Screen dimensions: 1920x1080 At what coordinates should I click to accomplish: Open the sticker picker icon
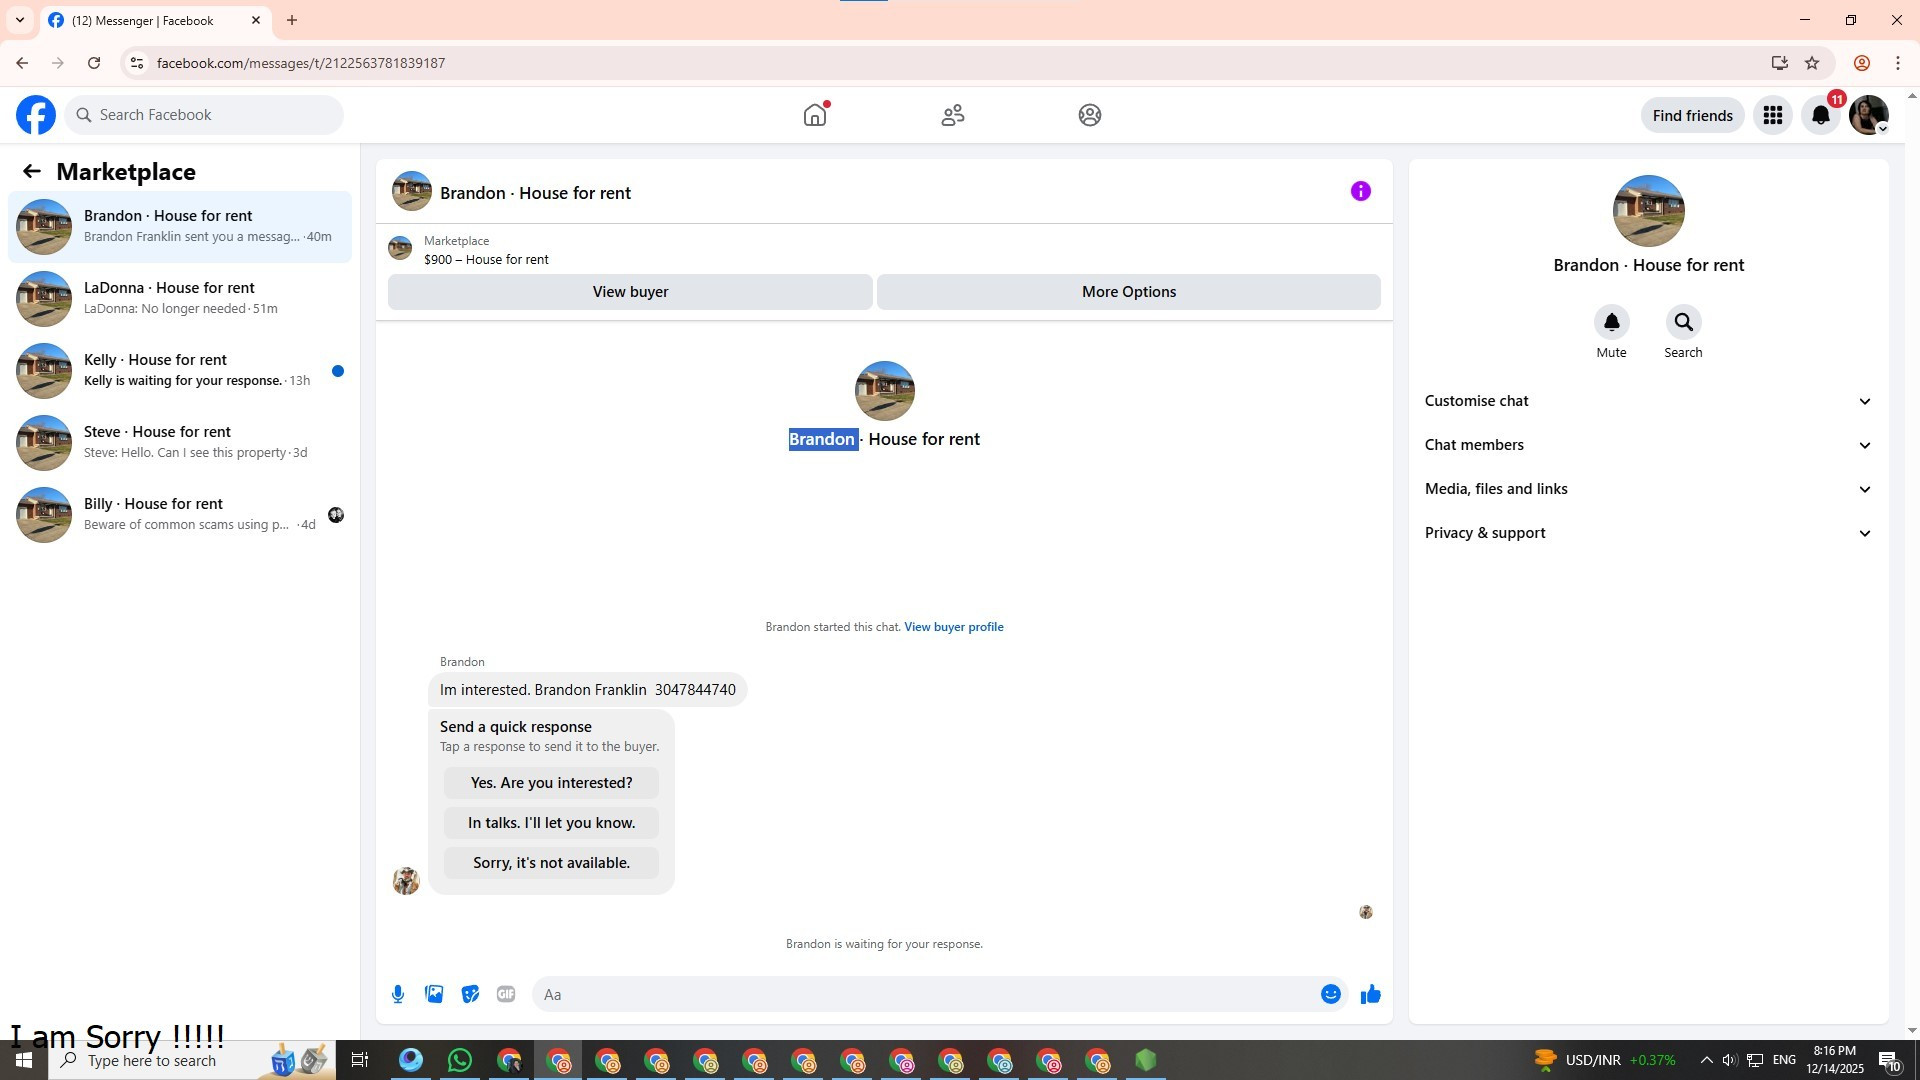(x=470, y=994)
